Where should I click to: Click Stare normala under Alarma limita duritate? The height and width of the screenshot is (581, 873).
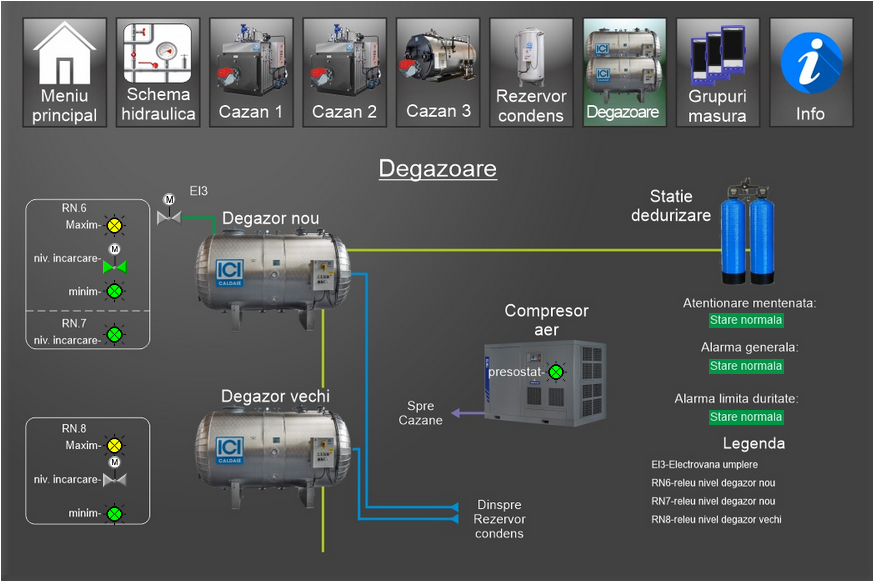coord(746,417)
